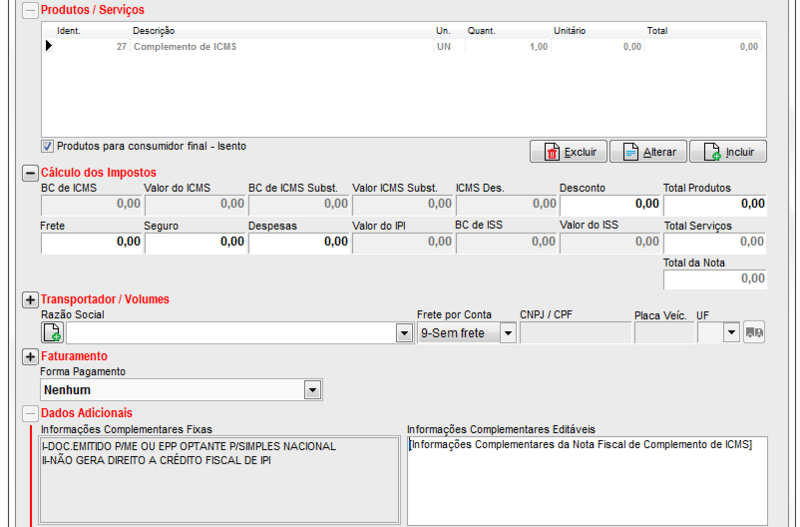The height and width of the screenshot is (527, 800).
Task: Collapse the Cálculo dos Impostos section
Action: point(30,173)
